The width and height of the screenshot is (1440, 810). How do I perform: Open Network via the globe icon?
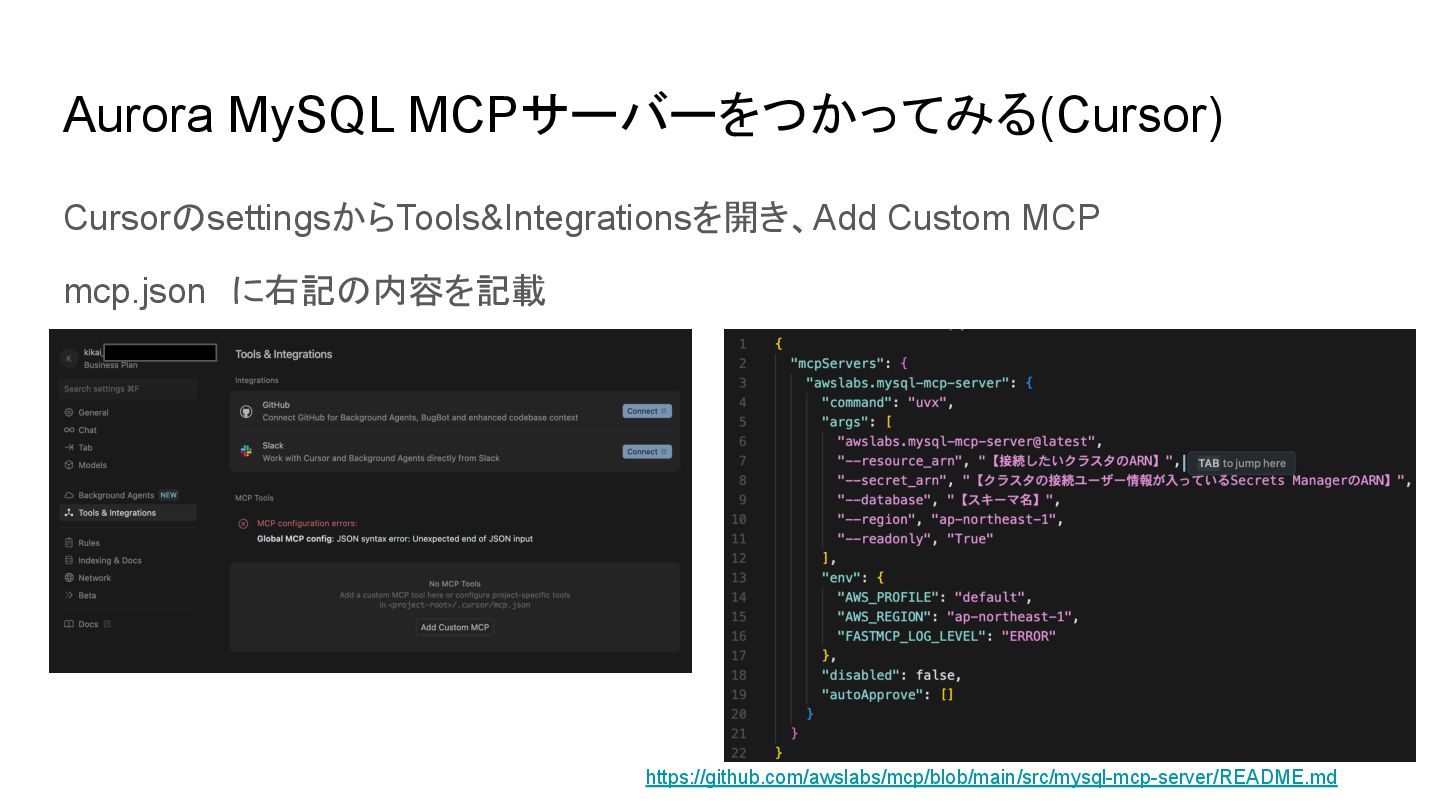pyautogui.click(x=68, y=578)
